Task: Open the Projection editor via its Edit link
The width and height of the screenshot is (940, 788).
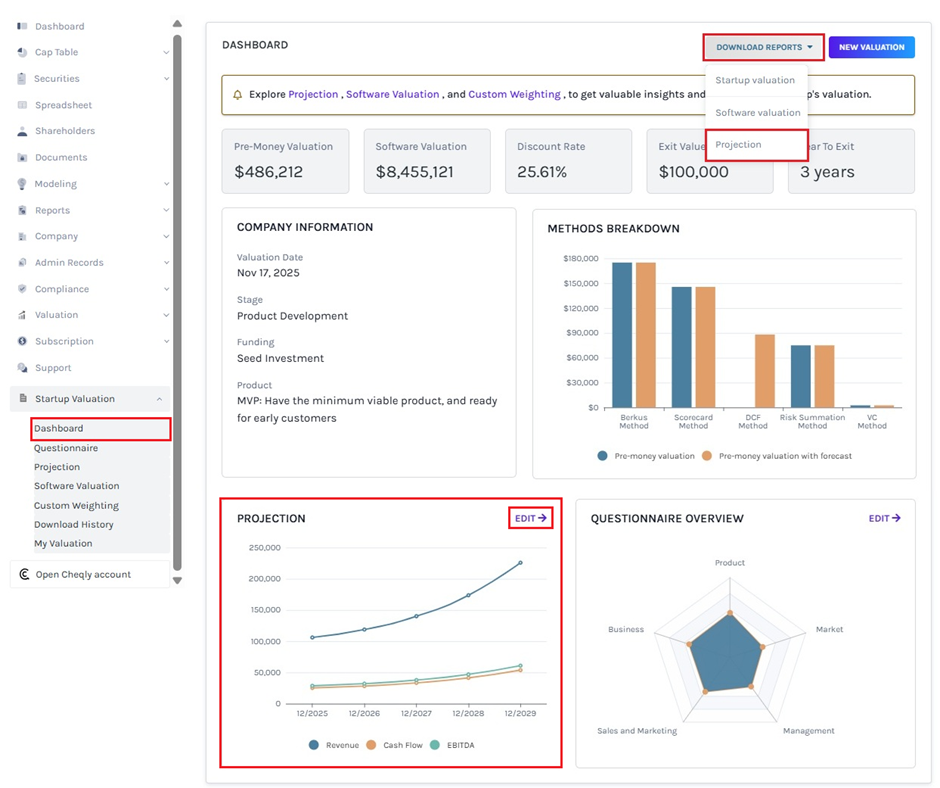Action: tap(529, 518)
